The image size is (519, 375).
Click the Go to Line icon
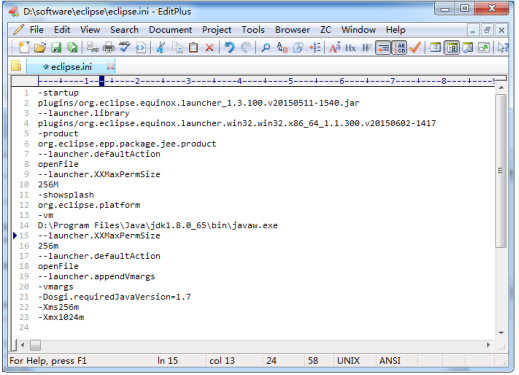point(314,48)
